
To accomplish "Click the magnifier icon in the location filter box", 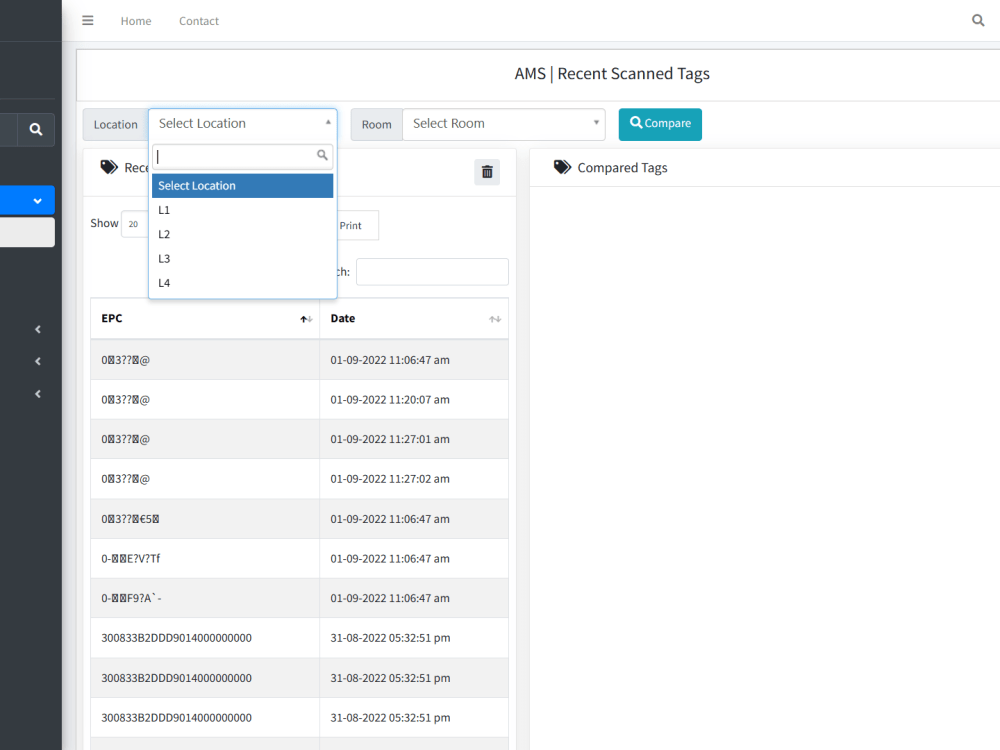I will (322, 155).
